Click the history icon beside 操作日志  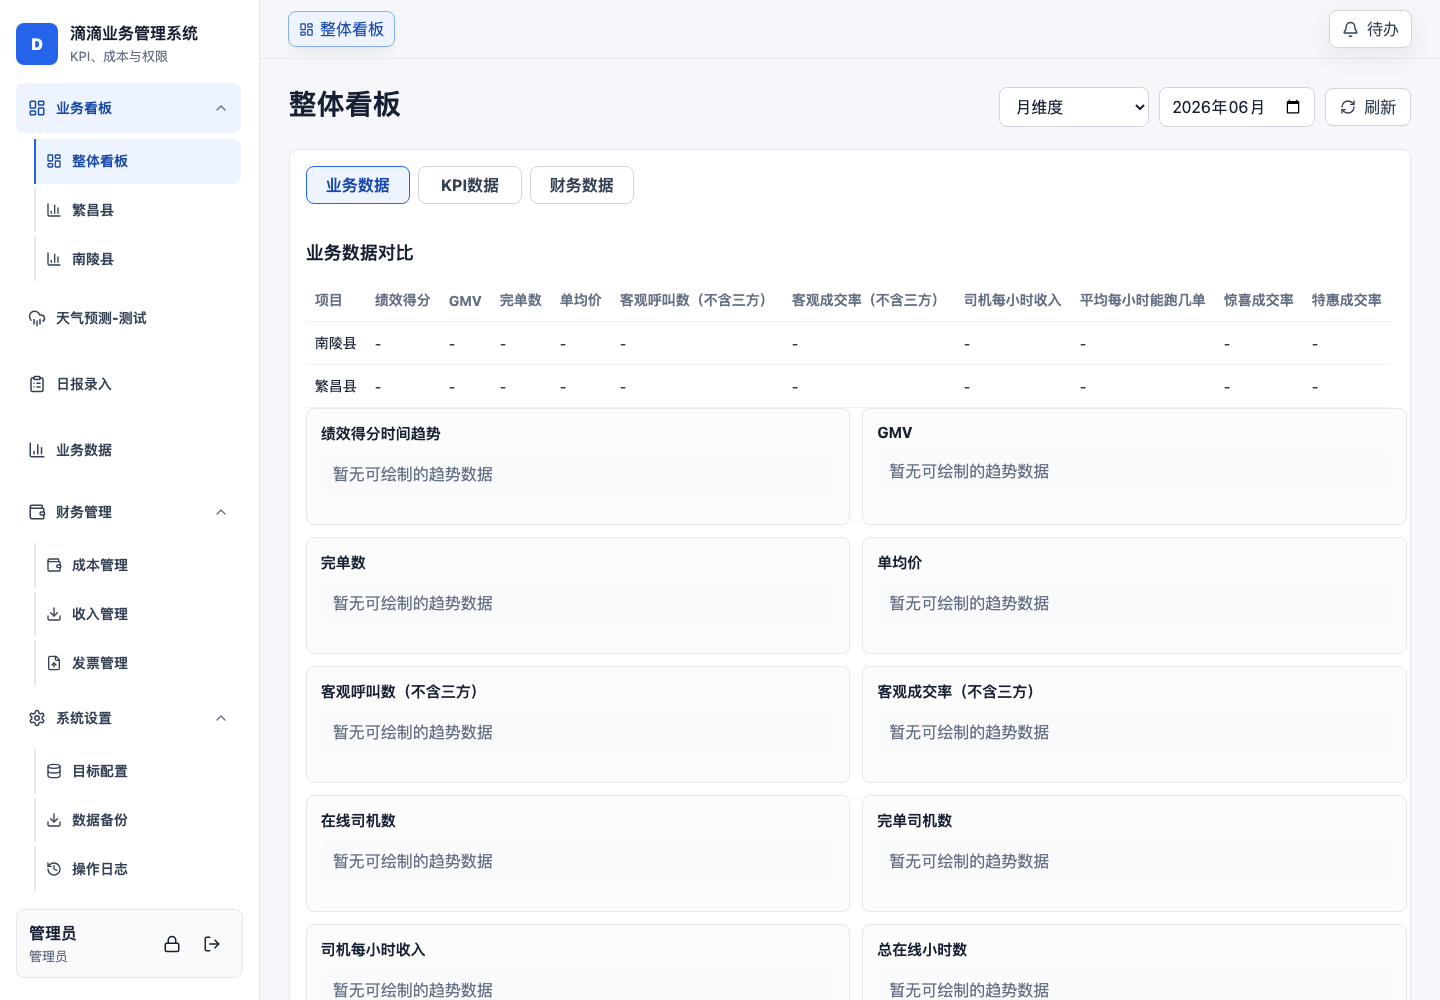(x=54, y=869)
